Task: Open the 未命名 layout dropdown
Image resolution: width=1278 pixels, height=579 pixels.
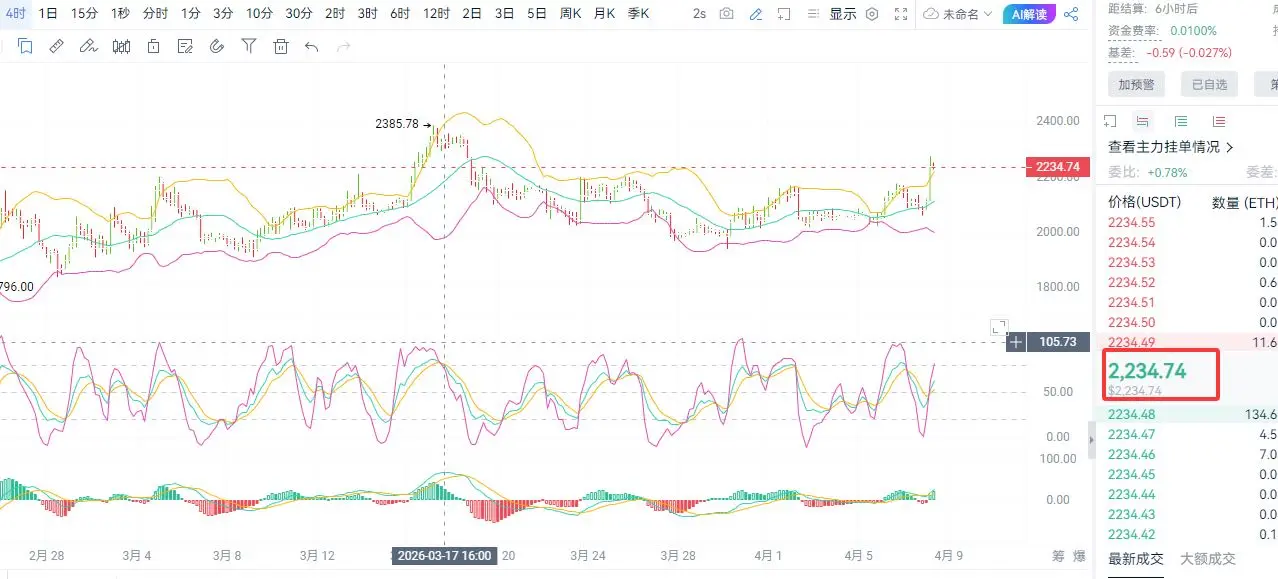Action: tap(958, 14)
